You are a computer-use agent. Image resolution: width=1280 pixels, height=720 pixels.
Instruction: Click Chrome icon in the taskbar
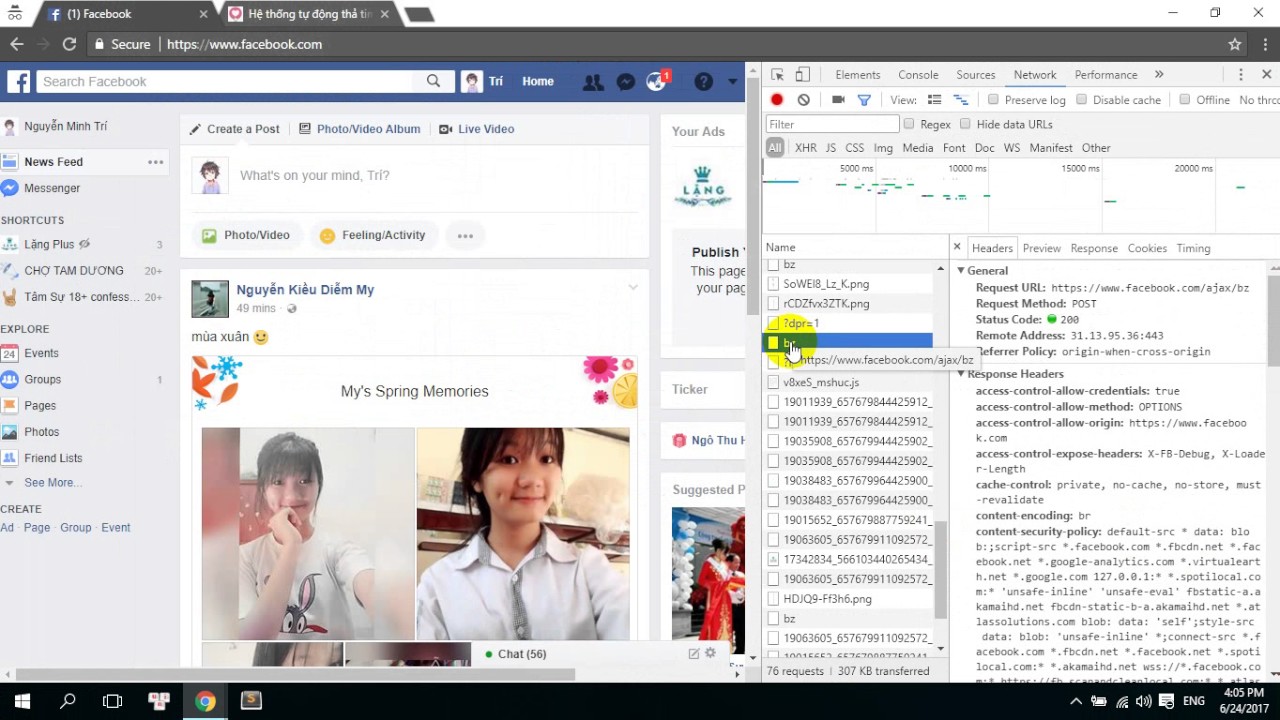[205, 701]
